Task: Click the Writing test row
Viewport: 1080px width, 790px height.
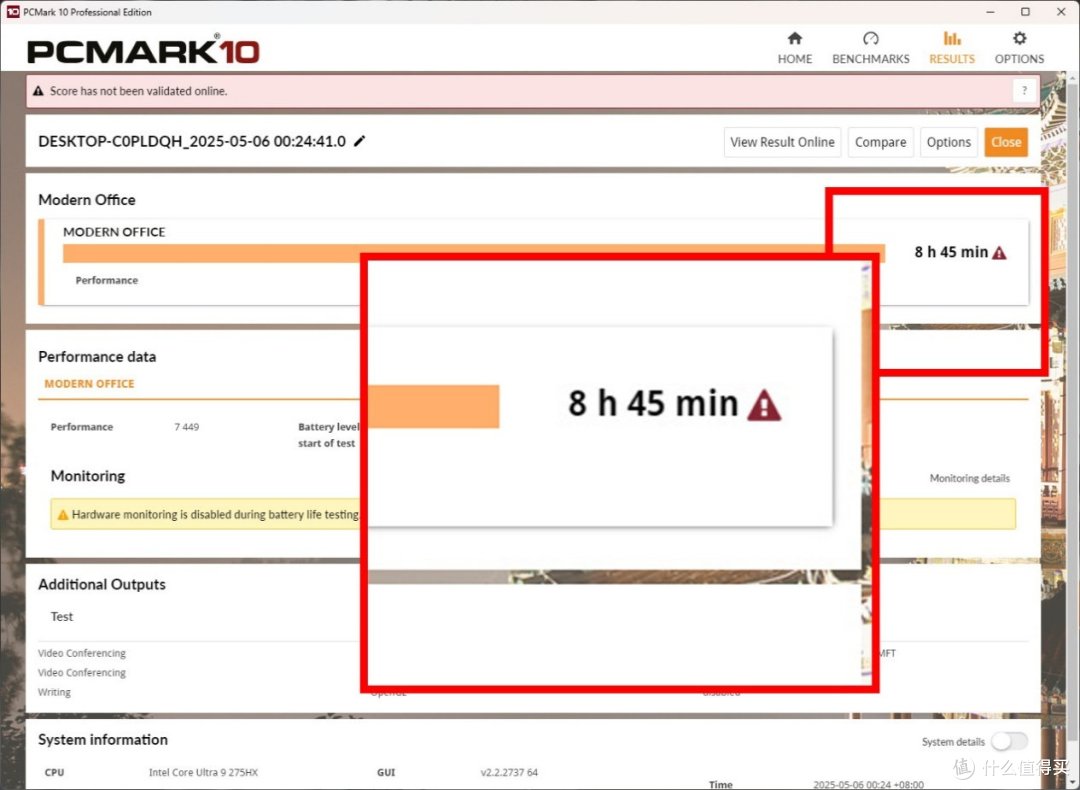Action: 54,692
